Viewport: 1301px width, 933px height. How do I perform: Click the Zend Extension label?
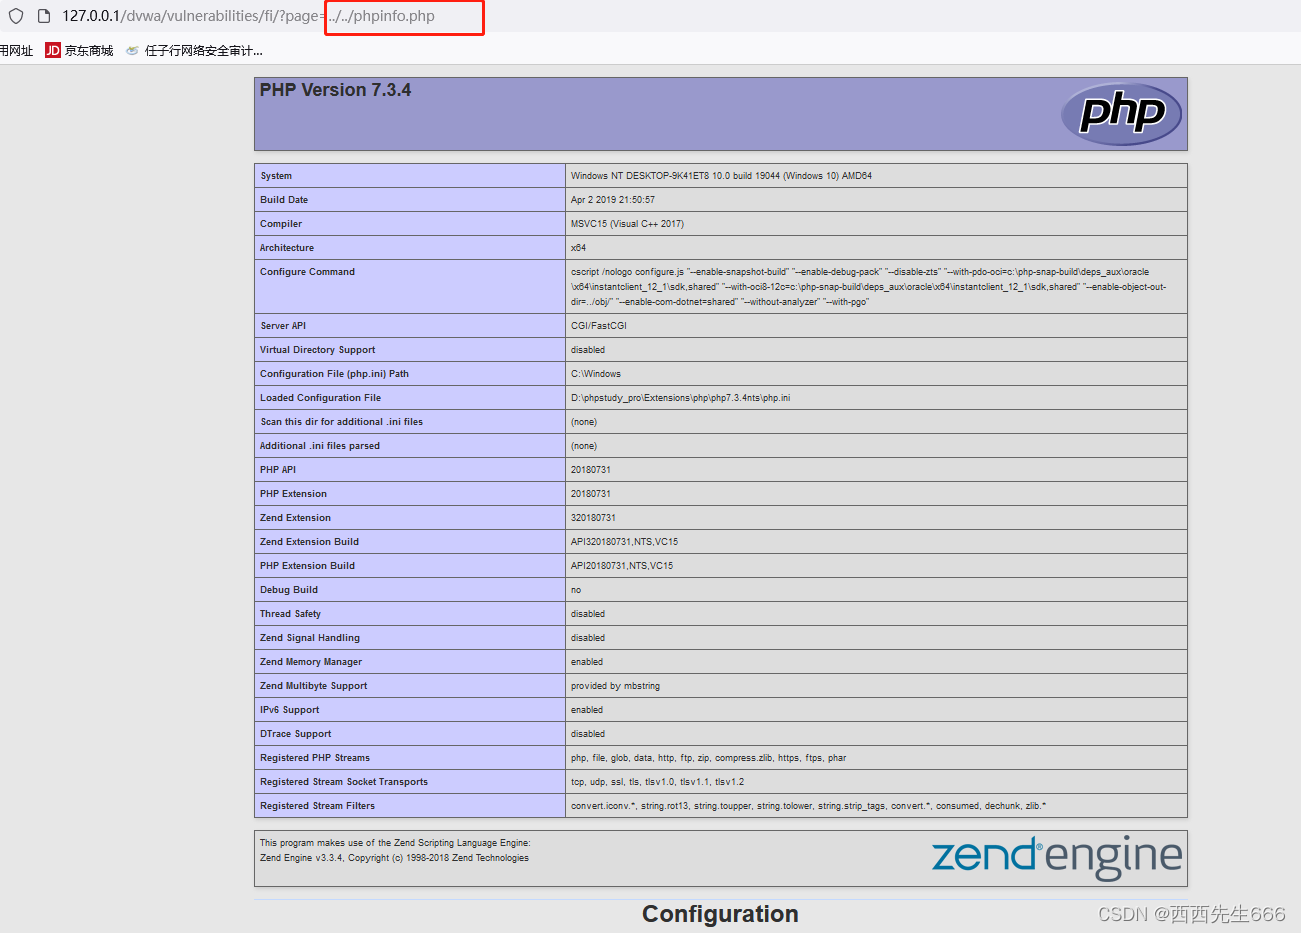[x=295, y=518]
